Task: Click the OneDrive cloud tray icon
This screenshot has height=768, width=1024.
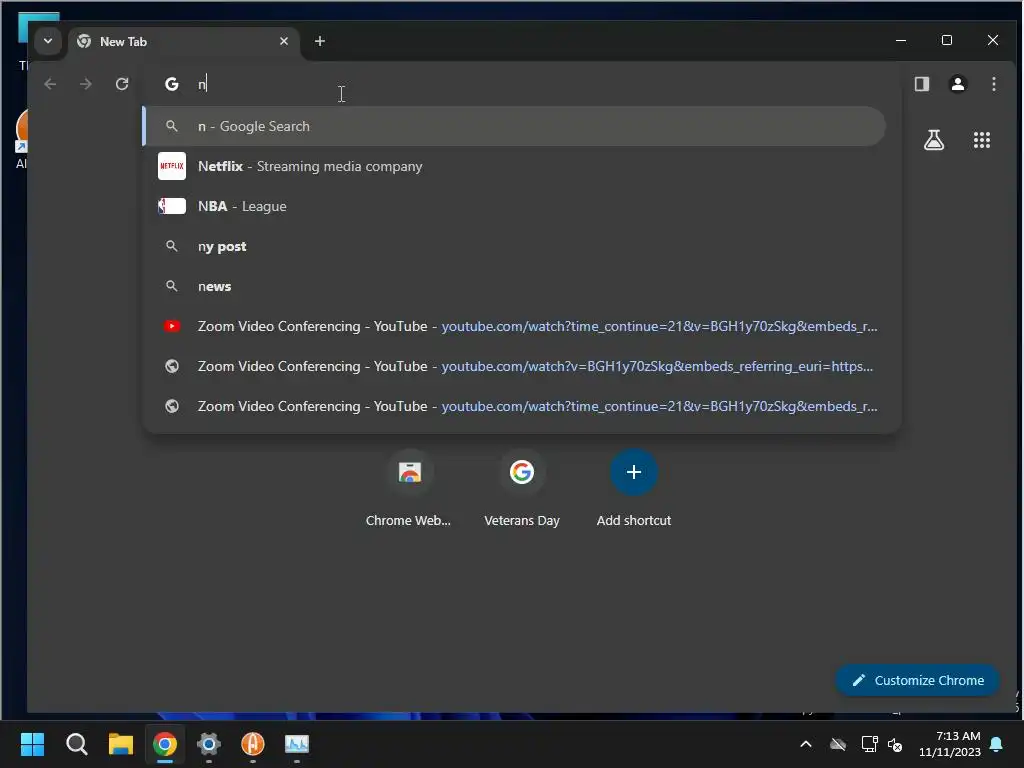Action: [838, 744]
